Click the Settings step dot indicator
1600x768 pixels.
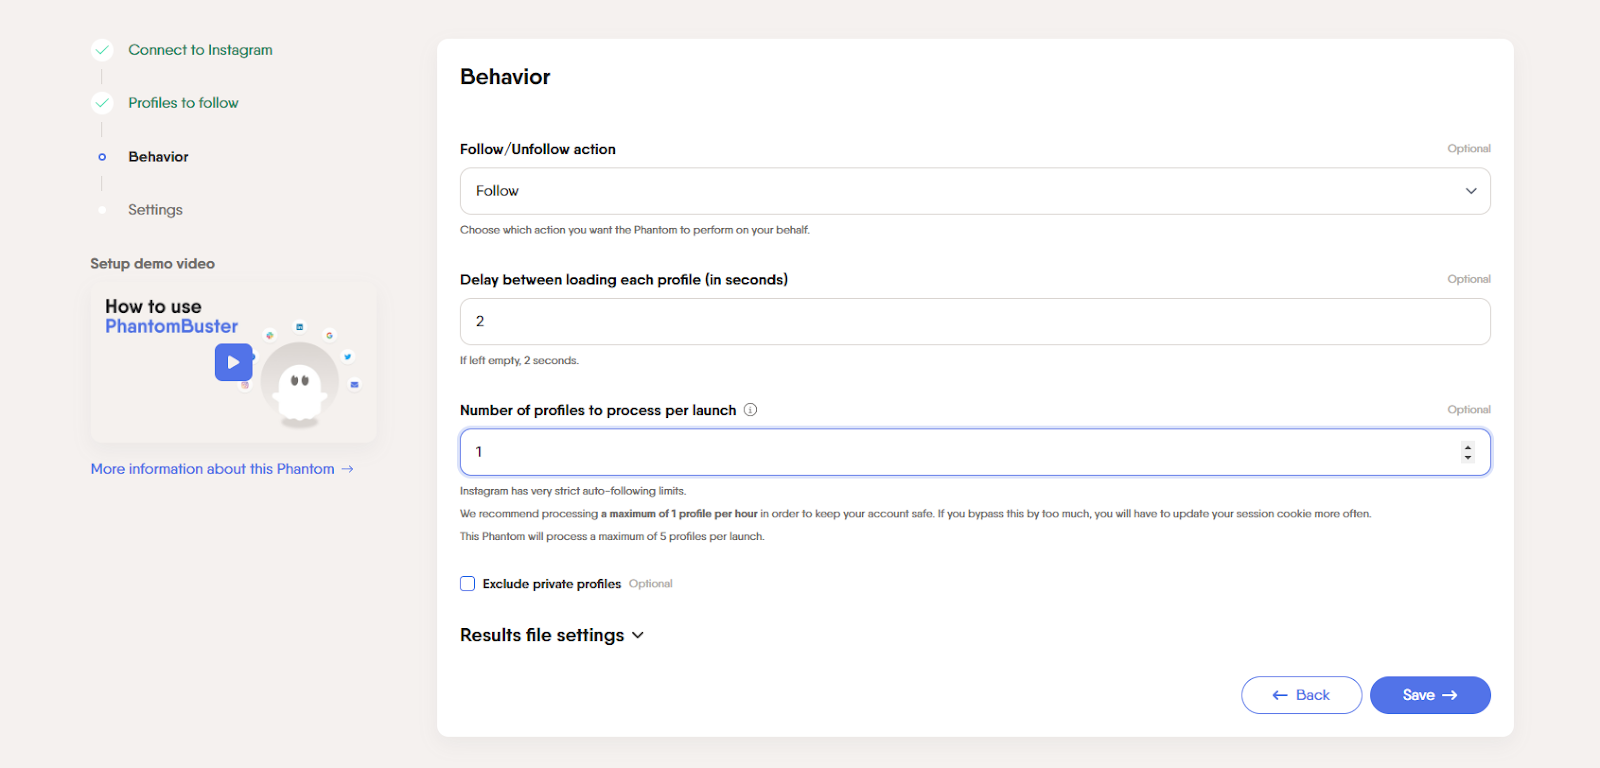(x=102, y=210)
